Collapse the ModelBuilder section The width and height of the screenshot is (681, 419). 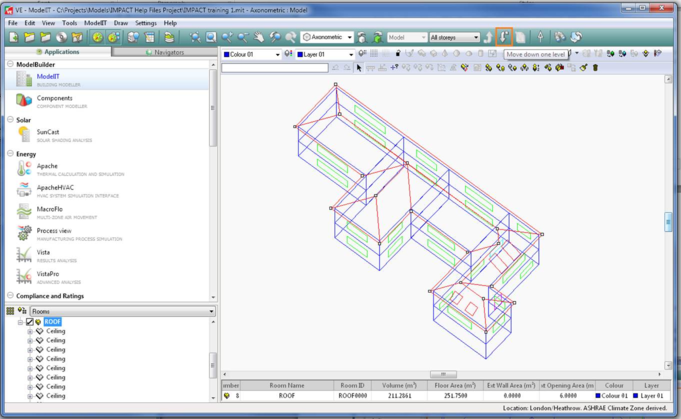[x=10, y=64]
